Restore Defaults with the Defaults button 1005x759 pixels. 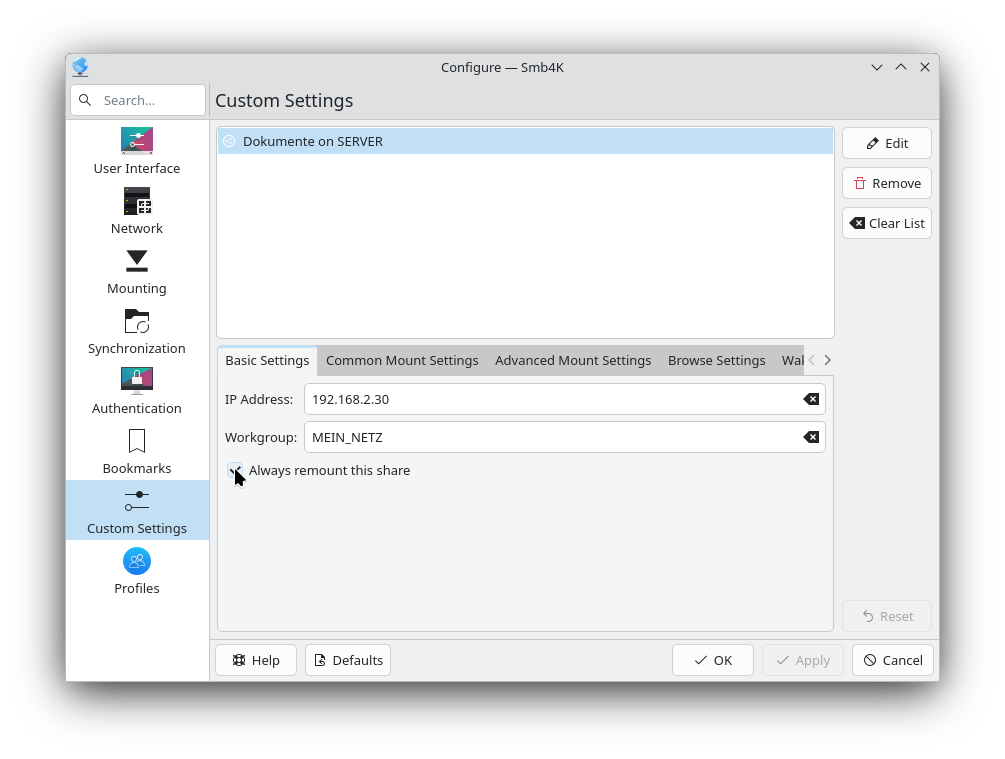click(348, 660)
